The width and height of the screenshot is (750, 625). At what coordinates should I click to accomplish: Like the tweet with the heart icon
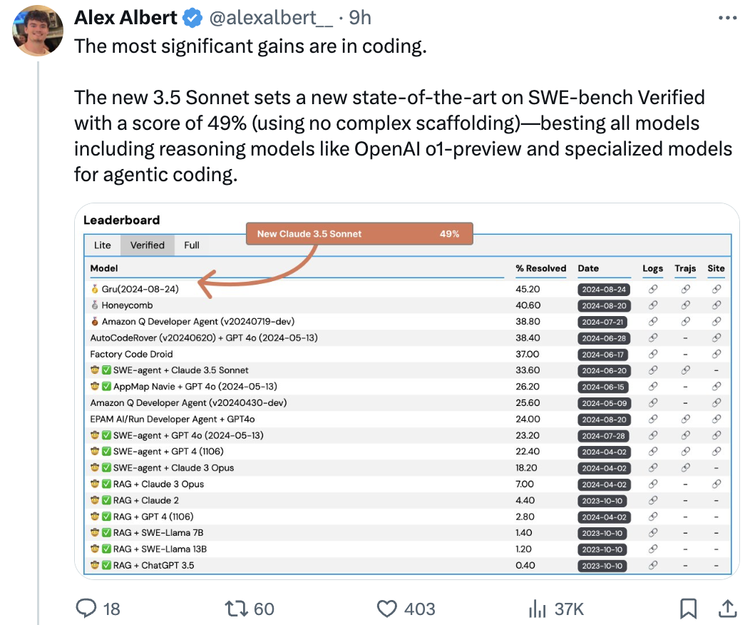388,608
